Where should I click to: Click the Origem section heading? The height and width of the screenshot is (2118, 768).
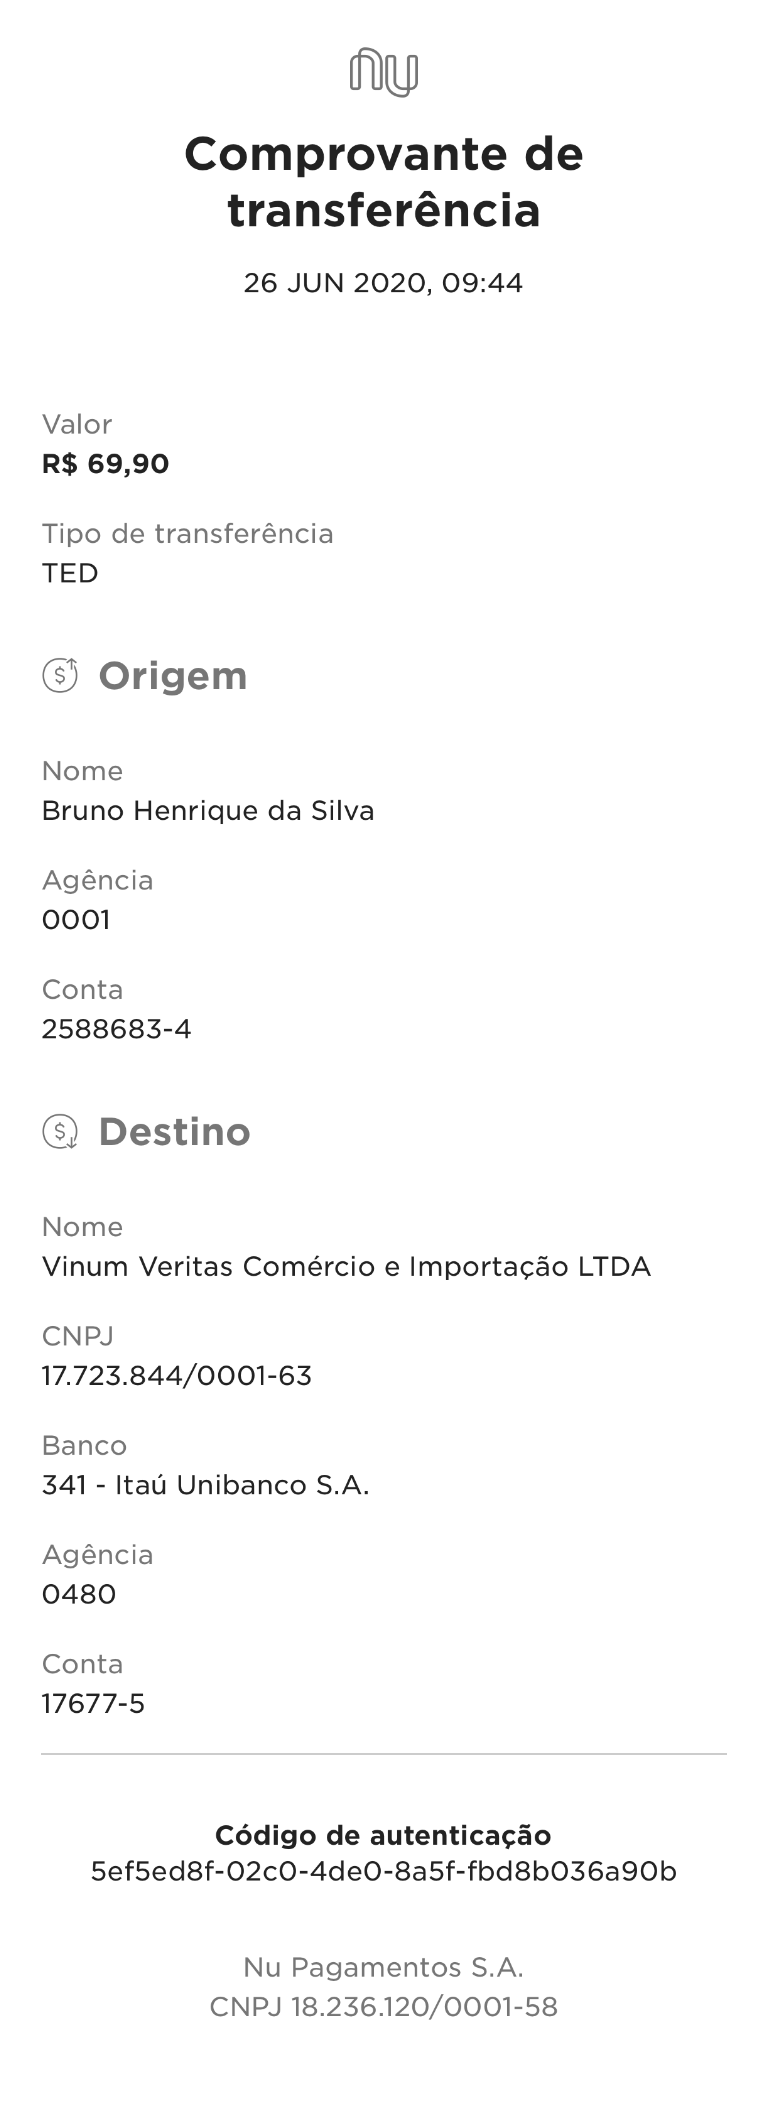click(x=172, y=676)
